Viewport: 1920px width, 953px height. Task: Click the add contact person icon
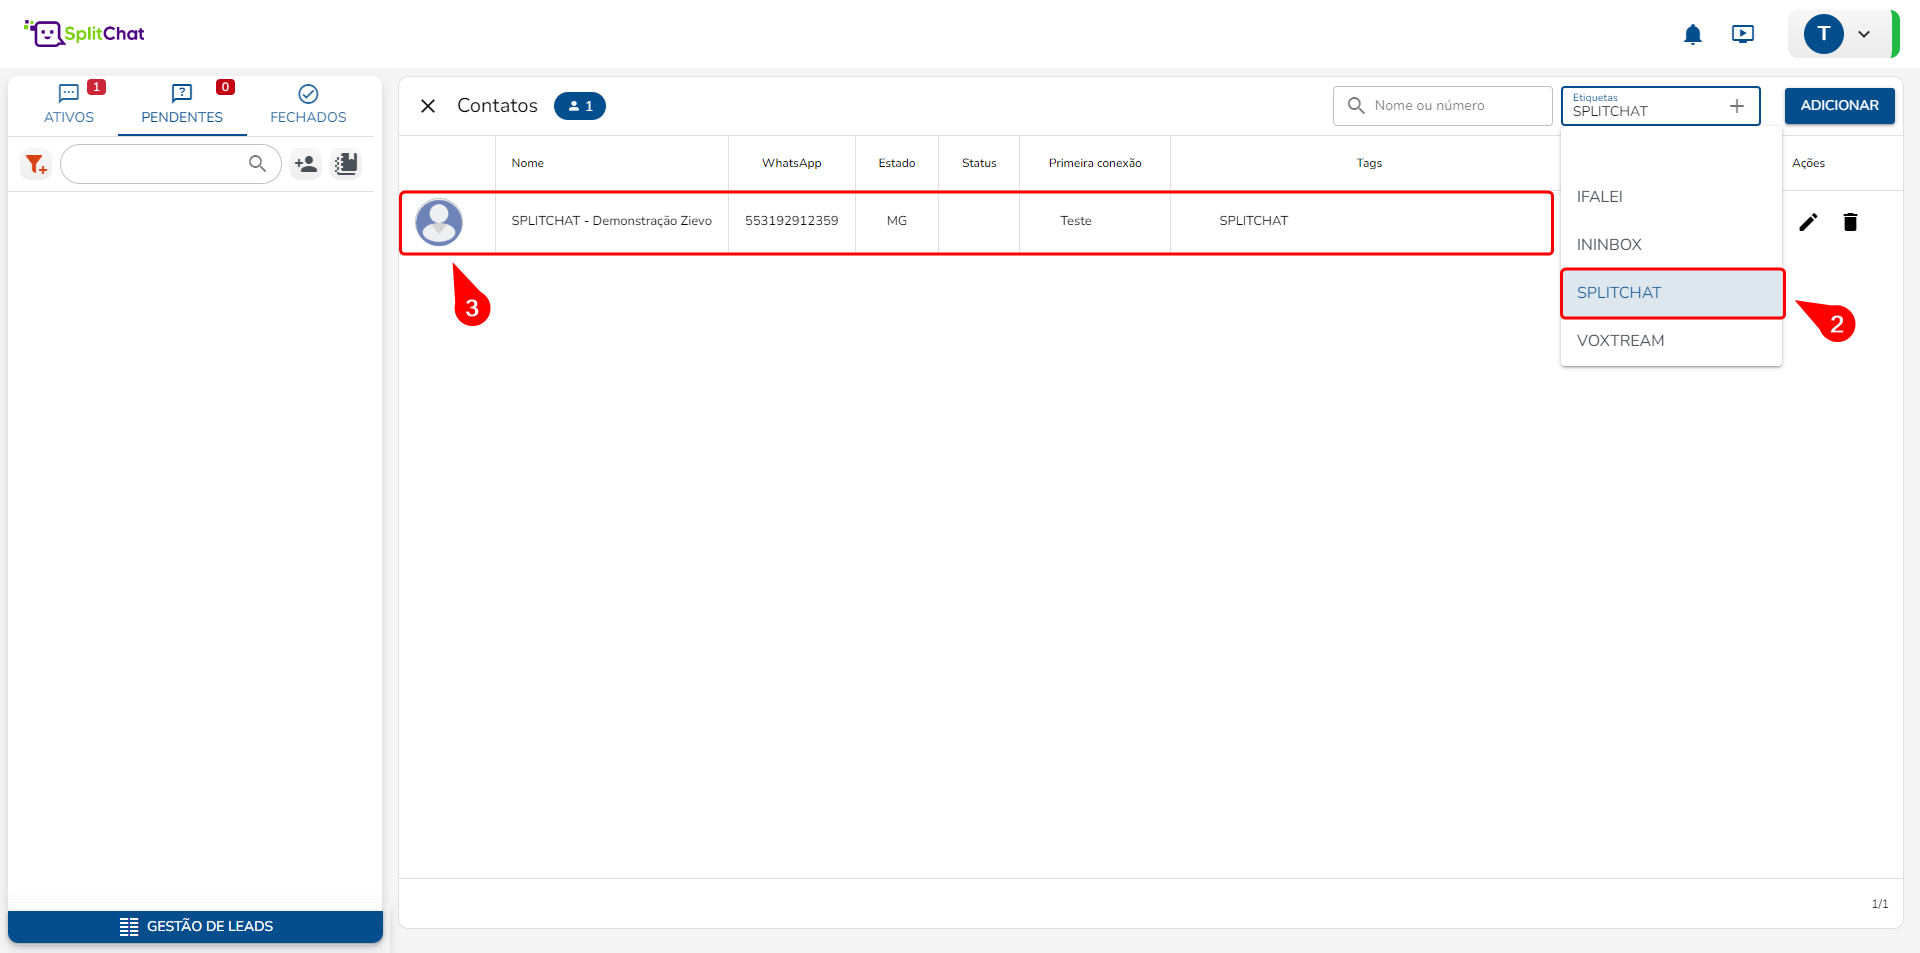pyautogui.click(x=306, y=164)
